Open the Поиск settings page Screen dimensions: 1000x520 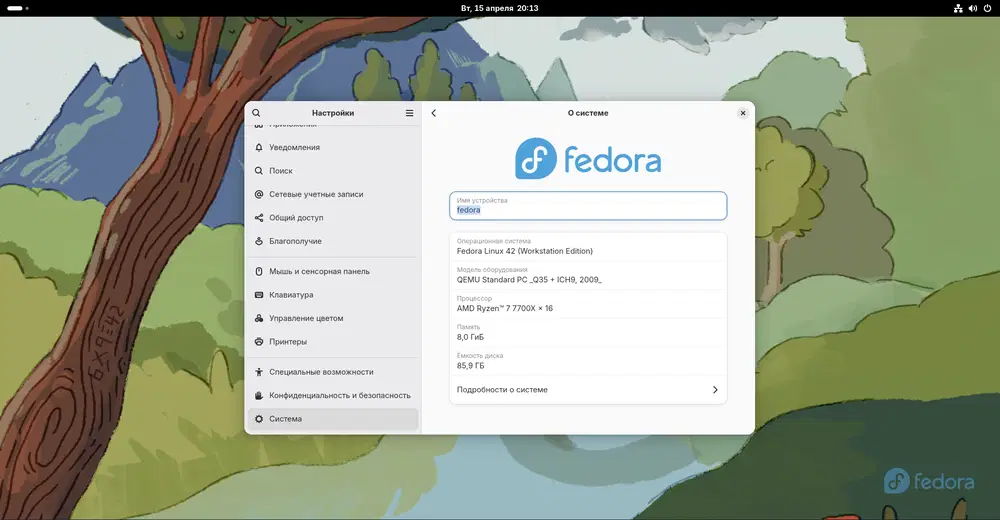coord(333,171)
